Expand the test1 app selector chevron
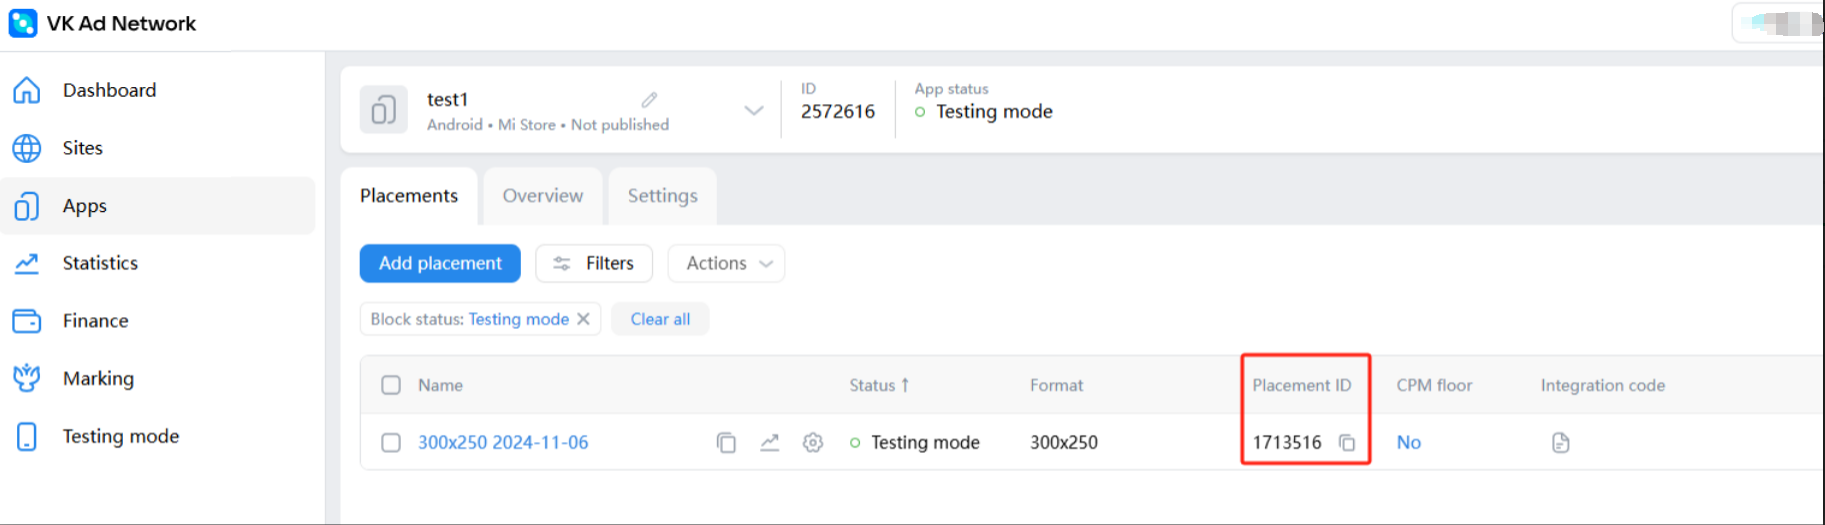1825x525 pixels. 754,110
